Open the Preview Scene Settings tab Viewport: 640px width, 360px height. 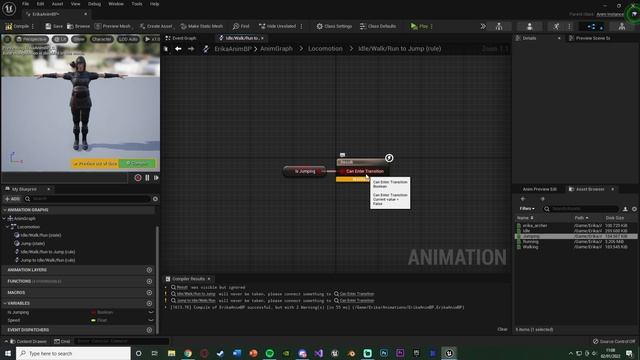[x=589, y=38]
